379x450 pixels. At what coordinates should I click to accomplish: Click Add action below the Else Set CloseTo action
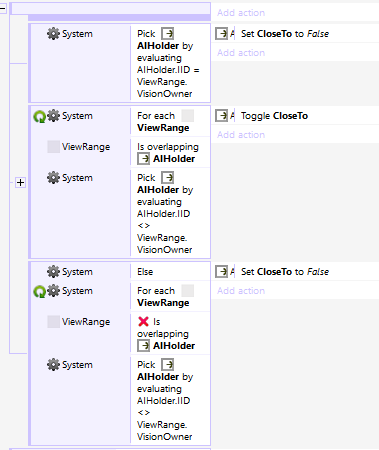click(241, 291)
